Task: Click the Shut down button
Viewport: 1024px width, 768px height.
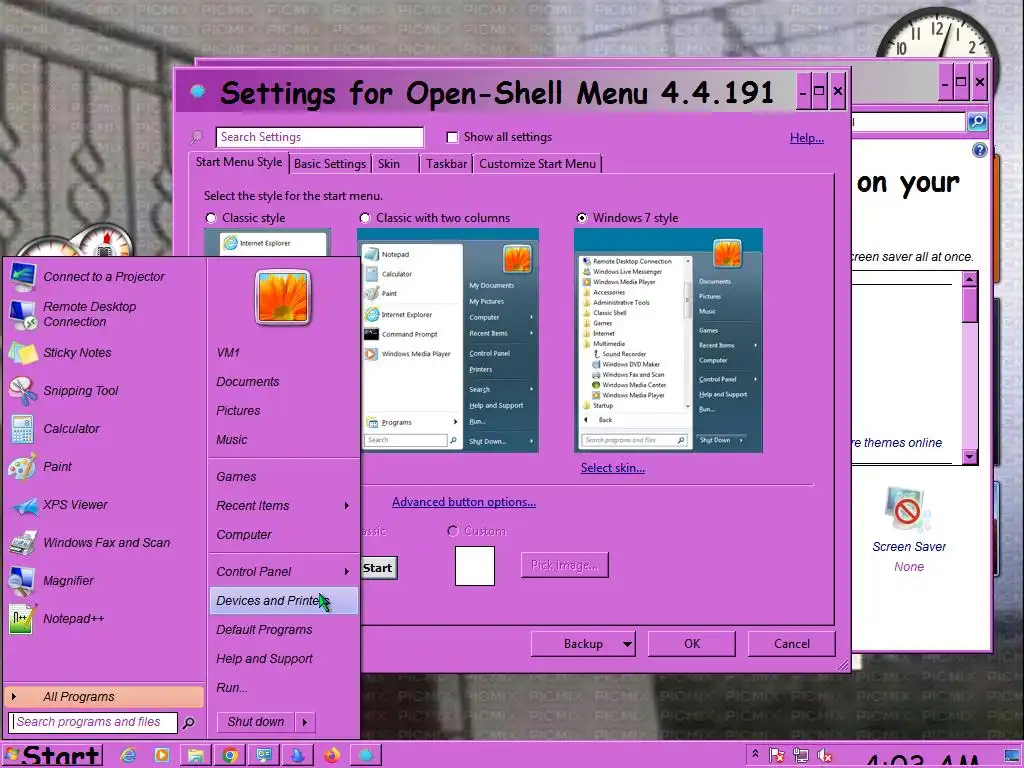Action: pyautogui.click(x=256, y=722)
